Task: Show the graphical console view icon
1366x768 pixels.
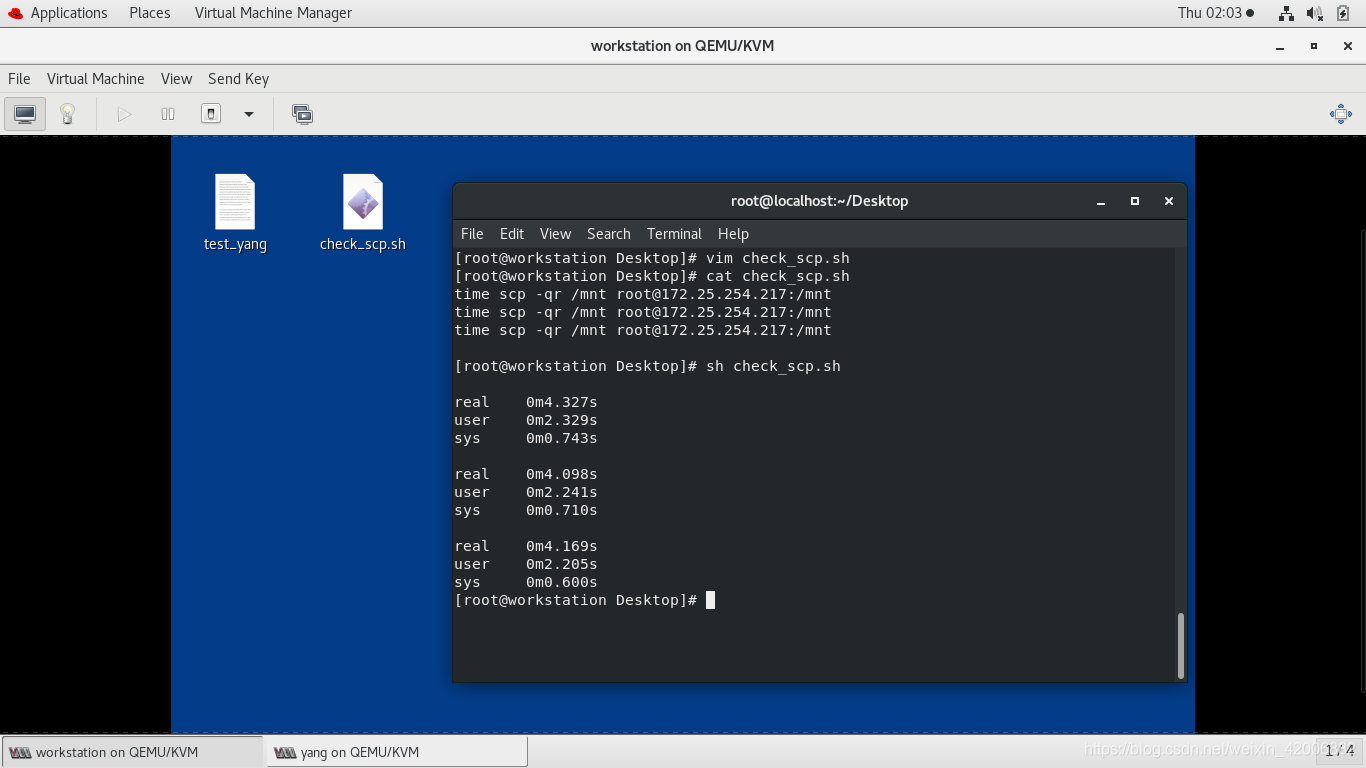Action: (25, 114)
